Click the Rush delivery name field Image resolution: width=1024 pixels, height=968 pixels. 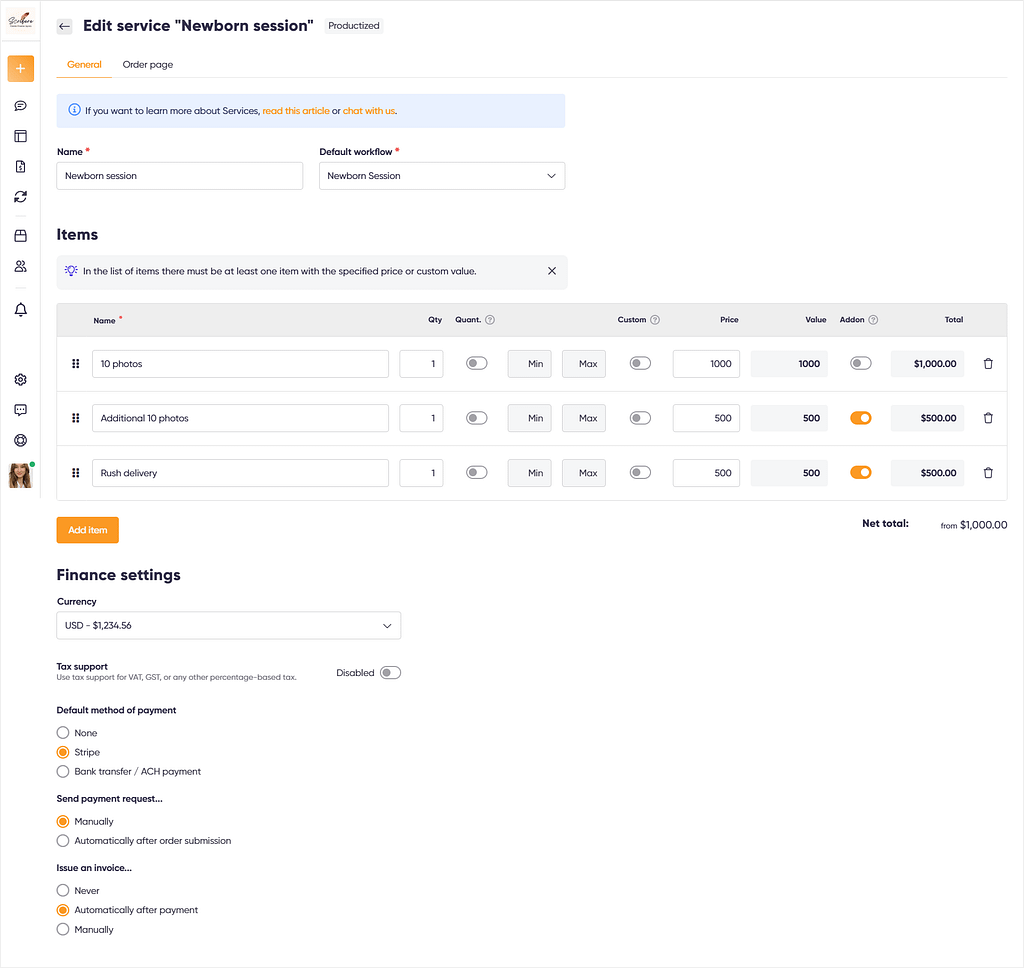240,473
